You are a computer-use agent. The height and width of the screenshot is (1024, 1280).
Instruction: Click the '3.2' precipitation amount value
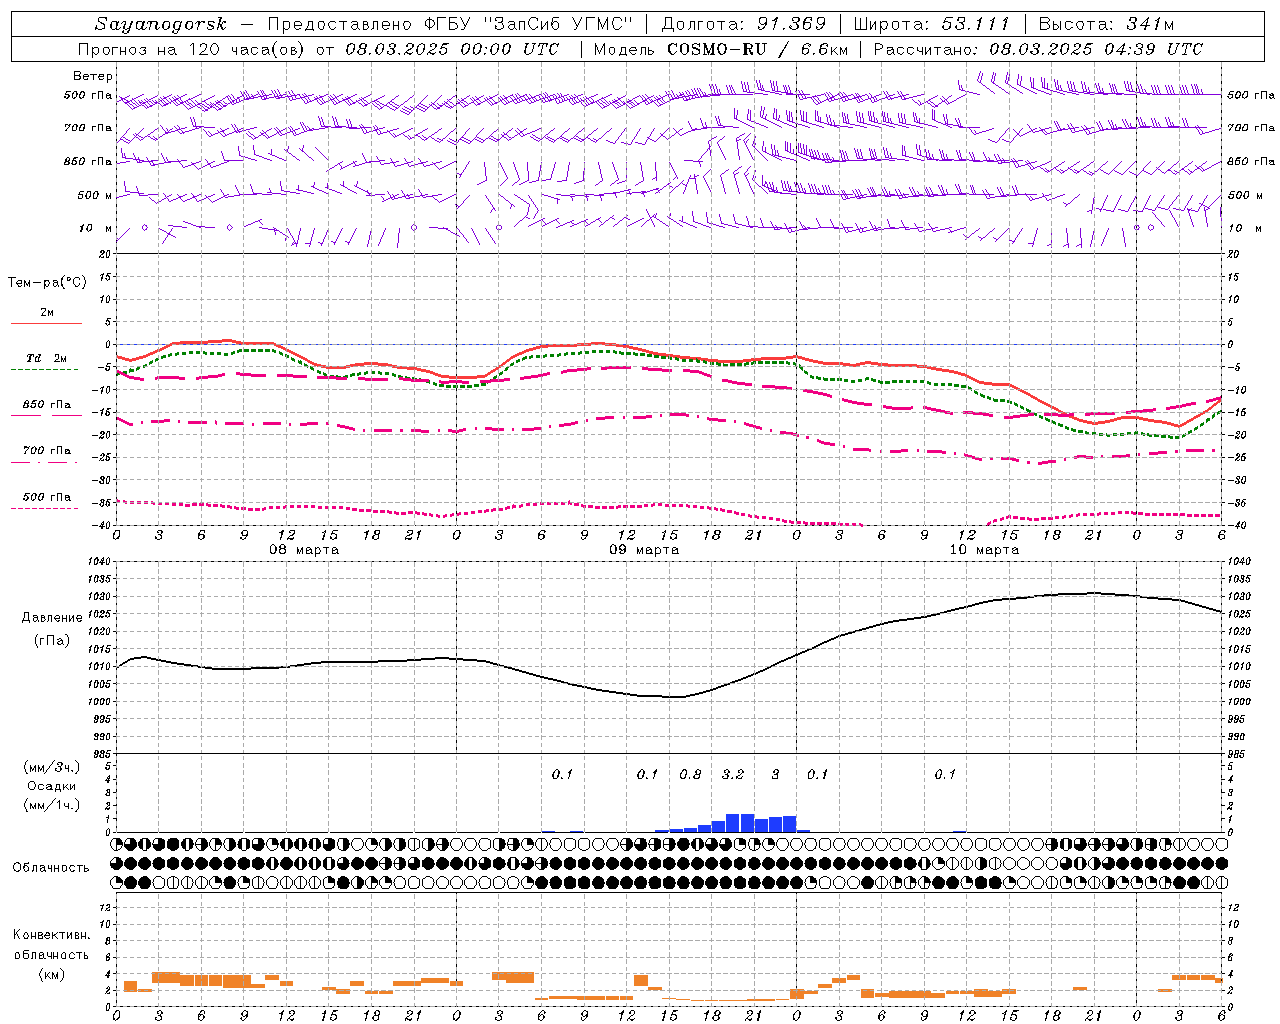click(733, 774)
